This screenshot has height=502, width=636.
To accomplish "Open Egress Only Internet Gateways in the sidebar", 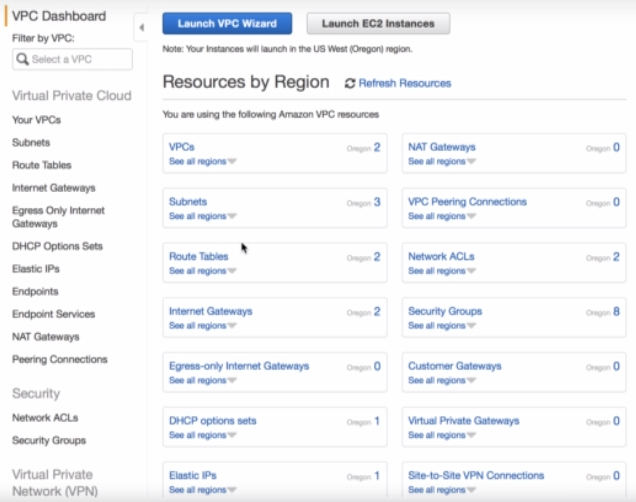I will [x=58, y=217].
